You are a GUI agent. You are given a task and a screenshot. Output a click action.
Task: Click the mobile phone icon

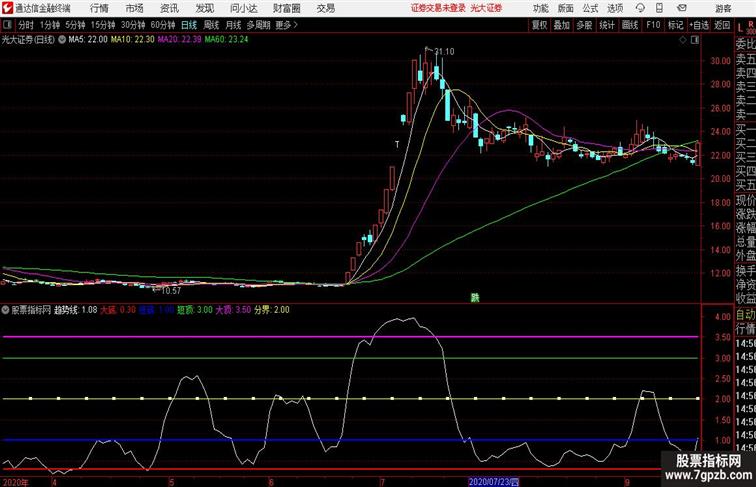click(x=660, y=8)
